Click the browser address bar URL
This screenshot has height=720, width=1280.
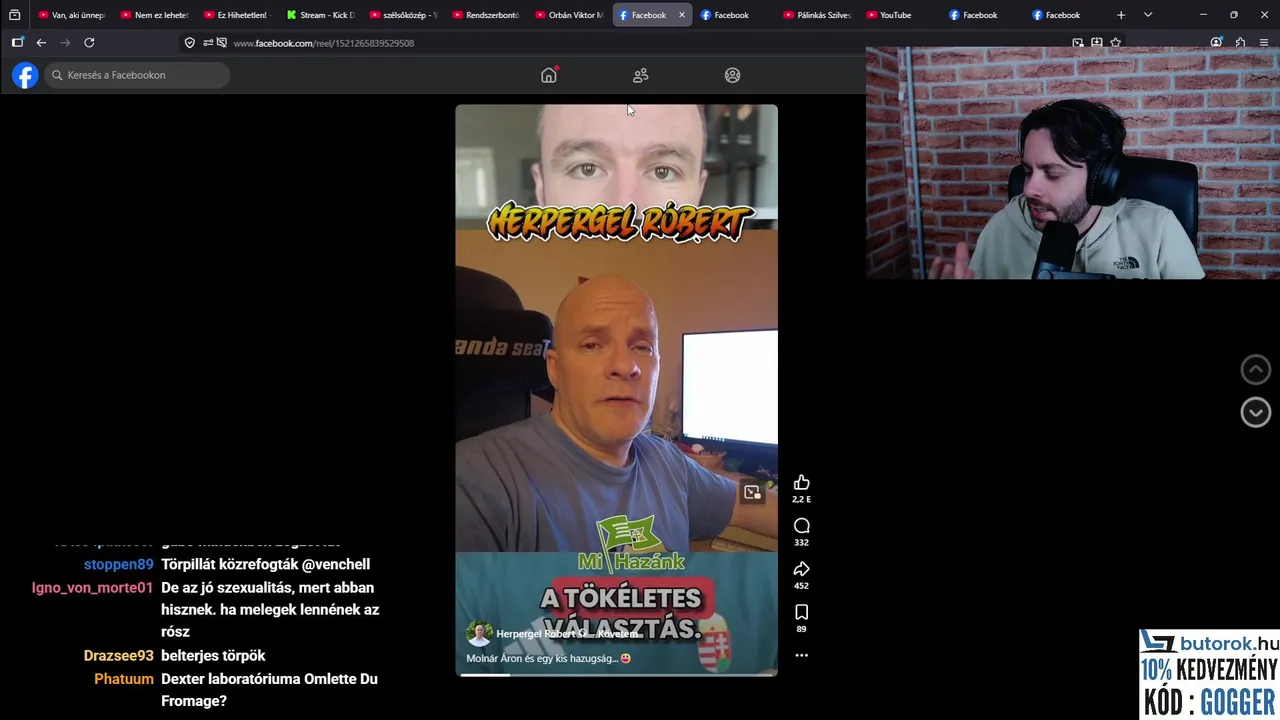pyautogui.click(x=323, y=43)
